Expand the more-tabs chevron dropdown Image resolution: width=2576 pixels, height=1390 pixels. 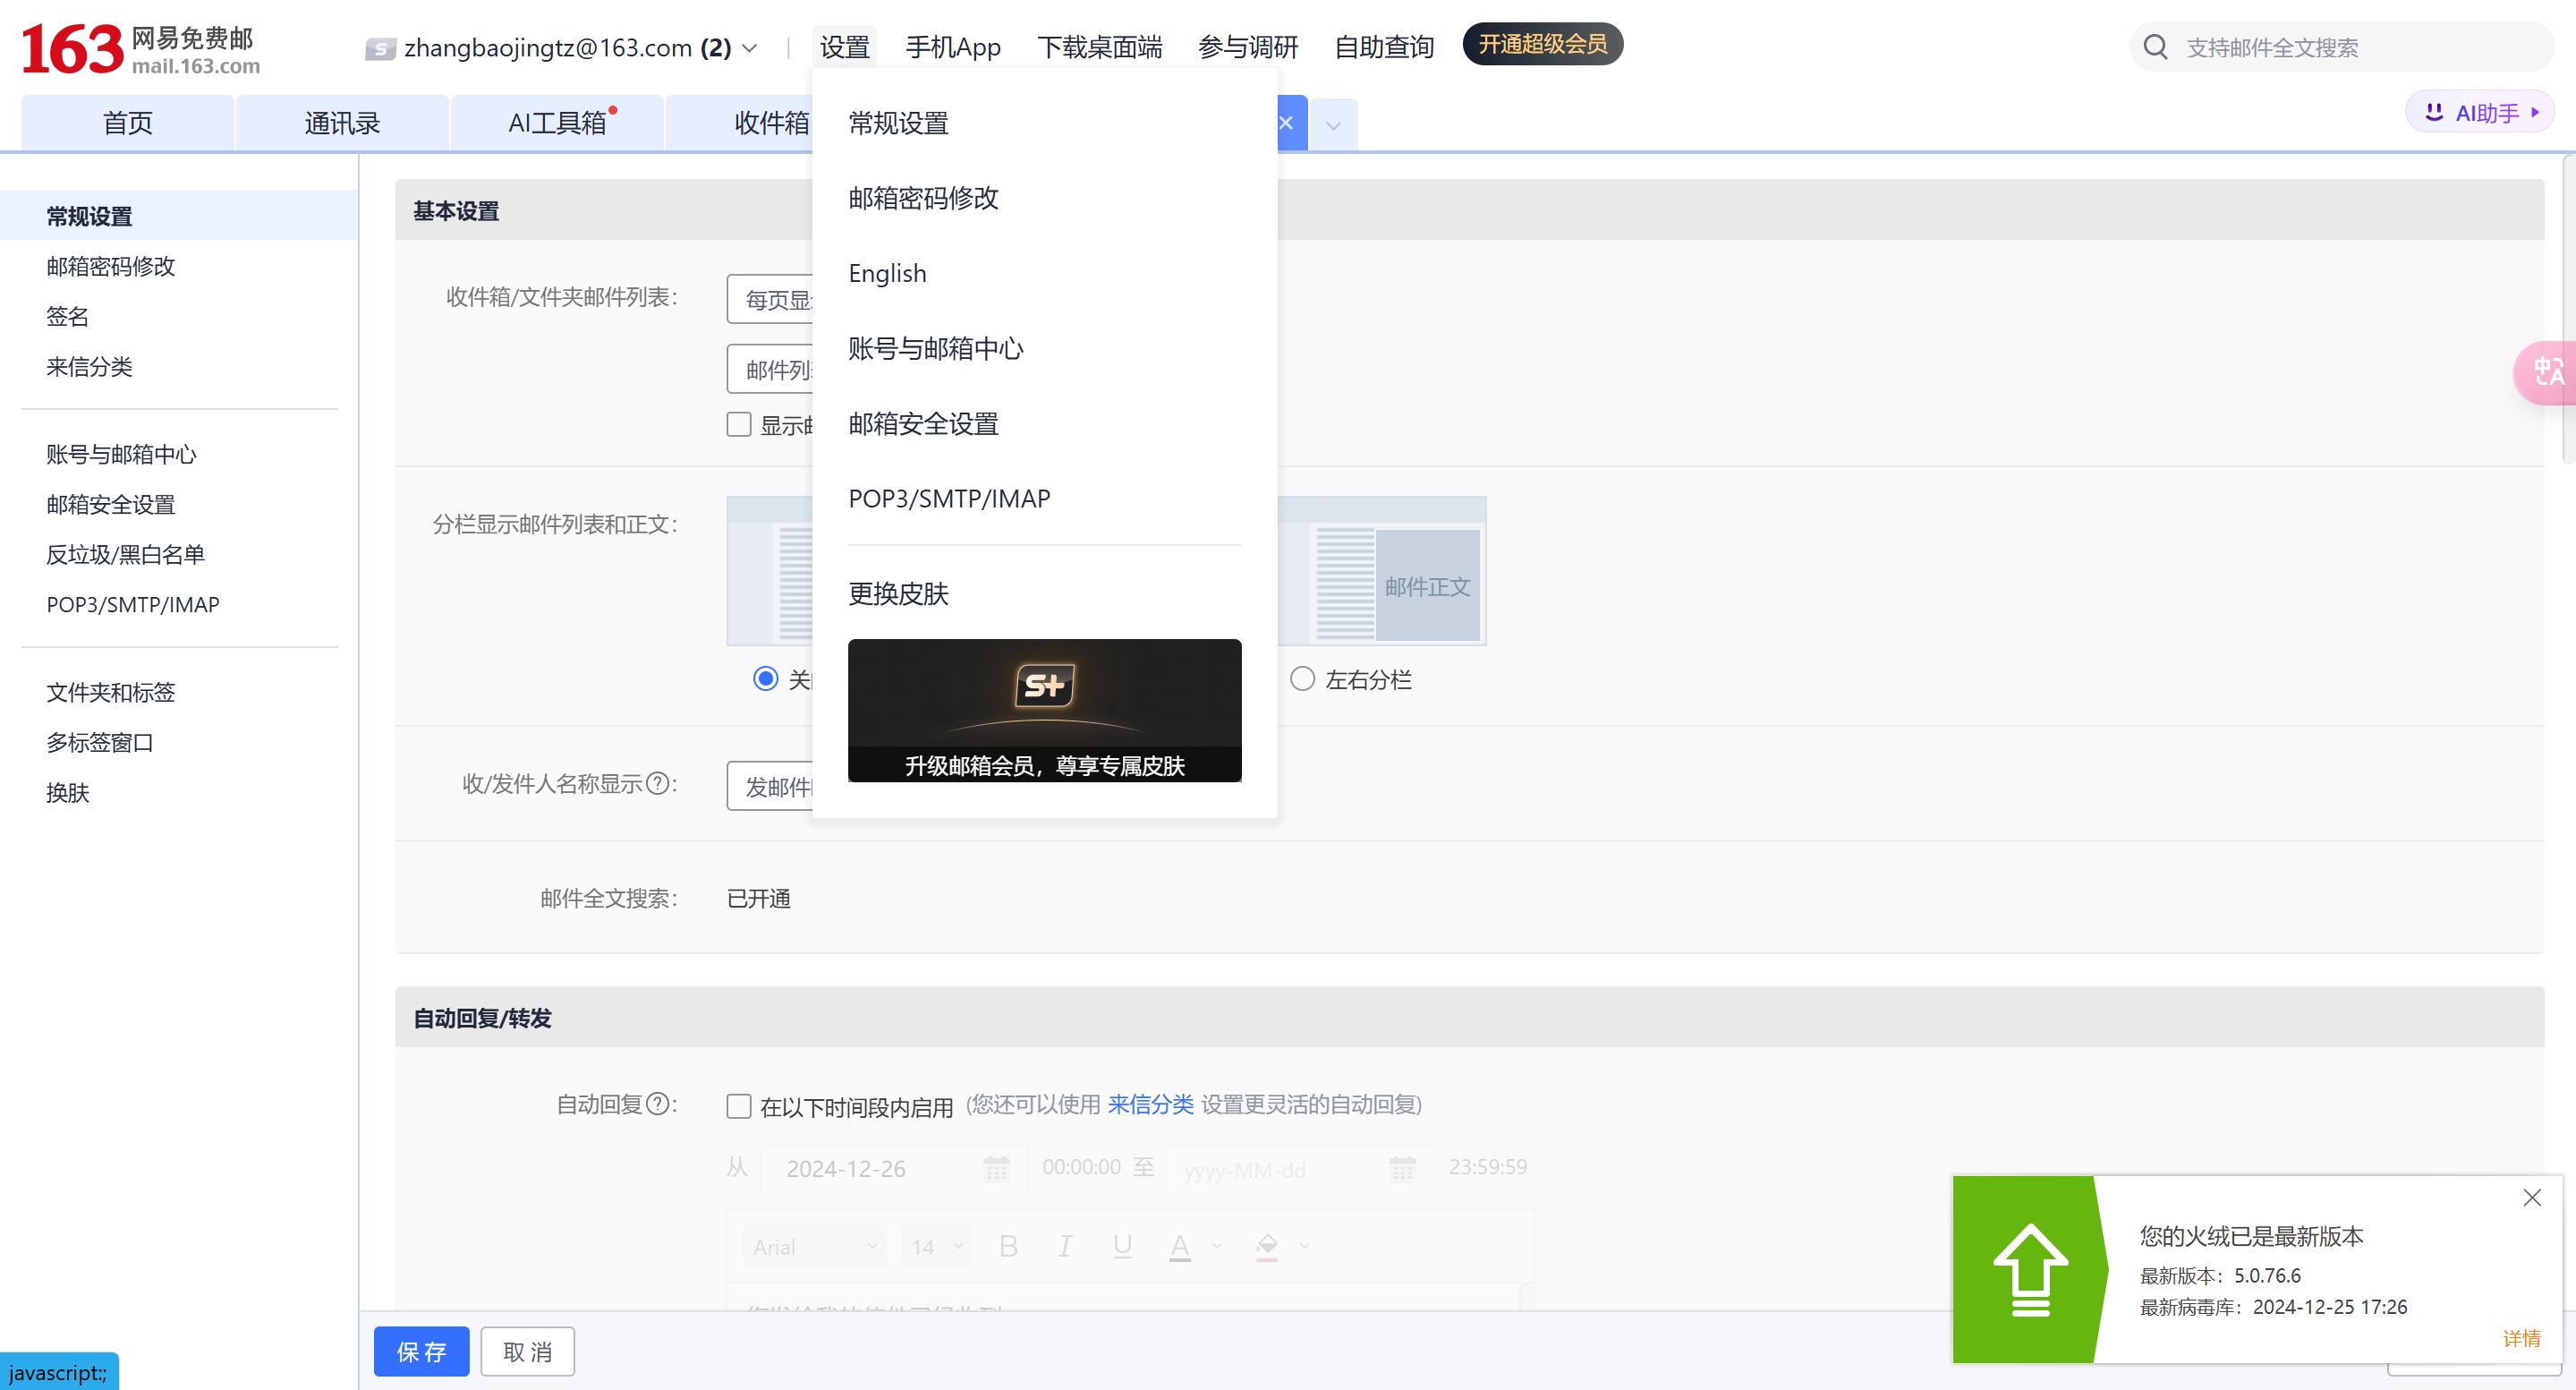click(x=1333, y=126)
